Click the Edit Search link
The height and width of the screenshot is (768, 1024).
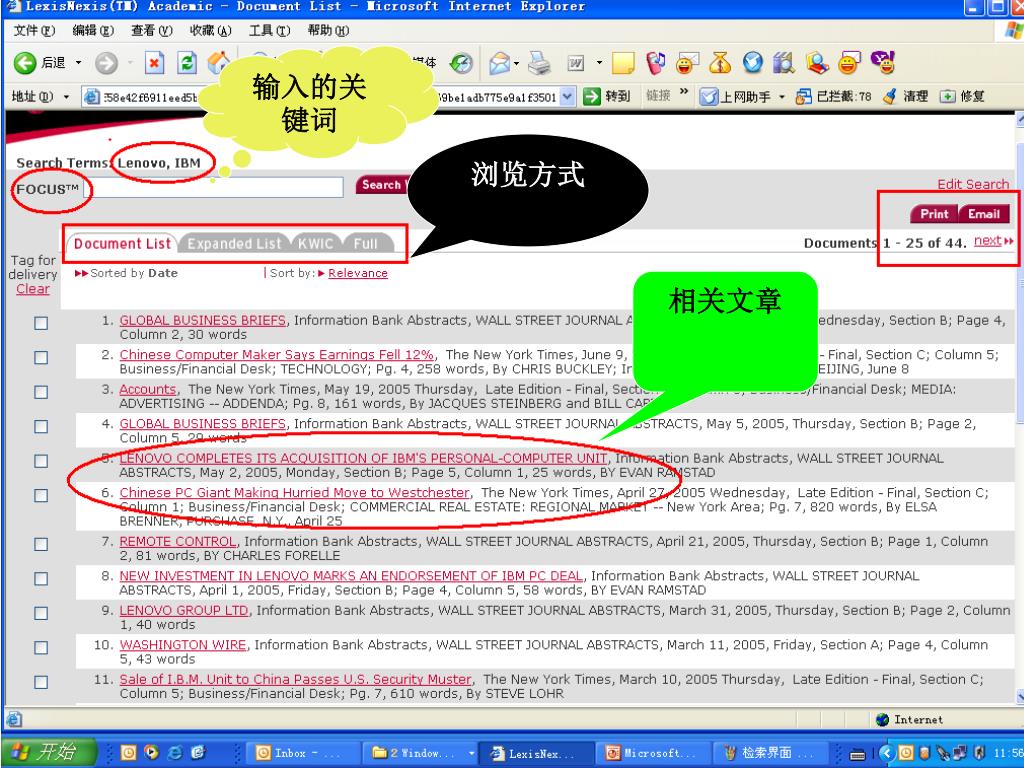[973, 184]
